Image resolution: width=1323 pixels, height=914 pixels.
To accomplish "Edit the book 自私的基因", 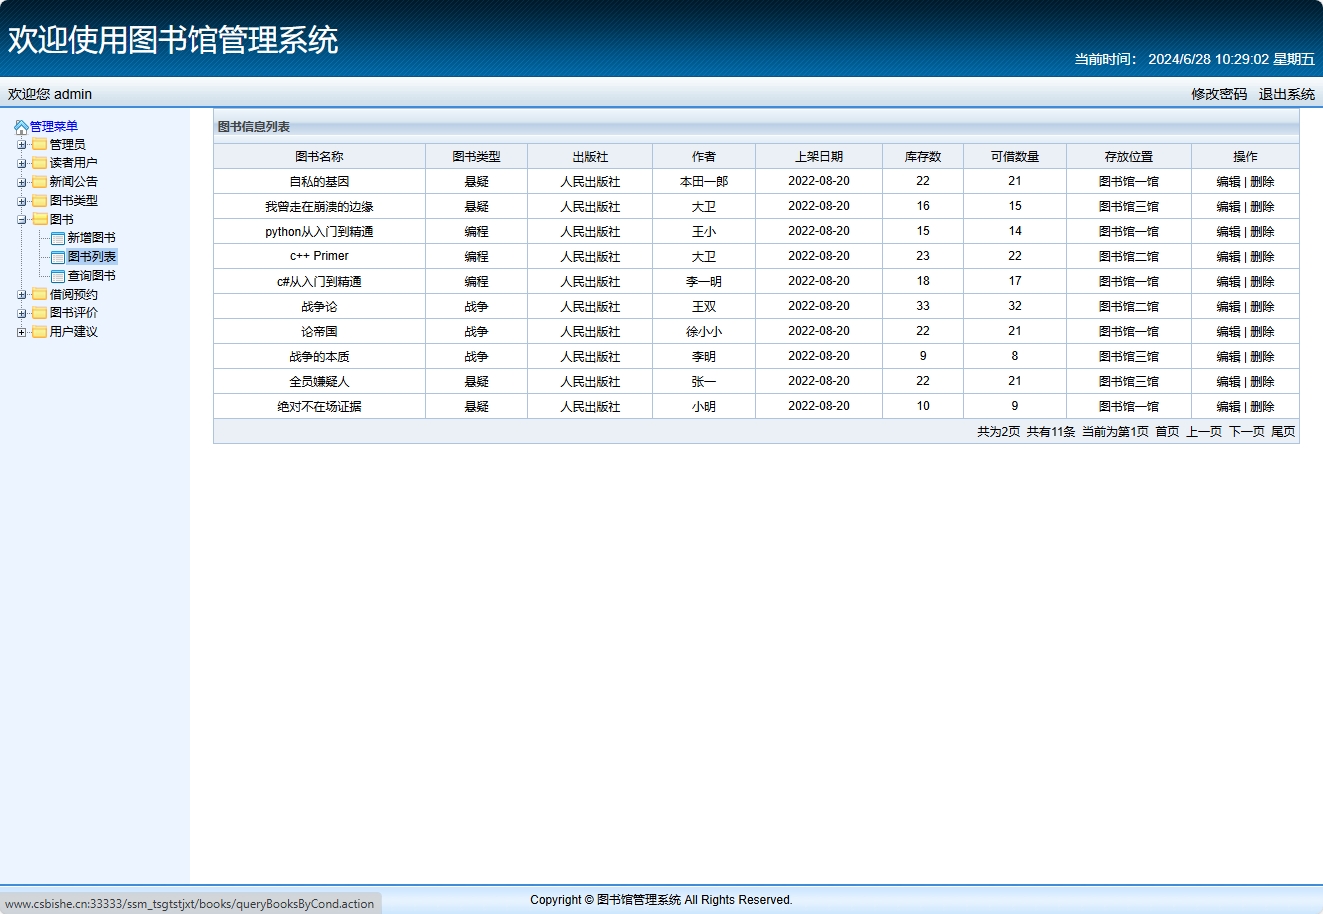I will [x=1228, y=182].
